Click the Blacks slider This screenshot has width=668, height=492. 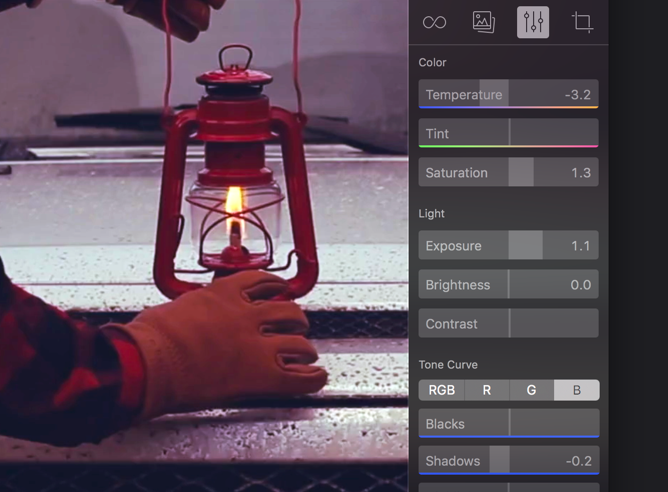point(508,424)
